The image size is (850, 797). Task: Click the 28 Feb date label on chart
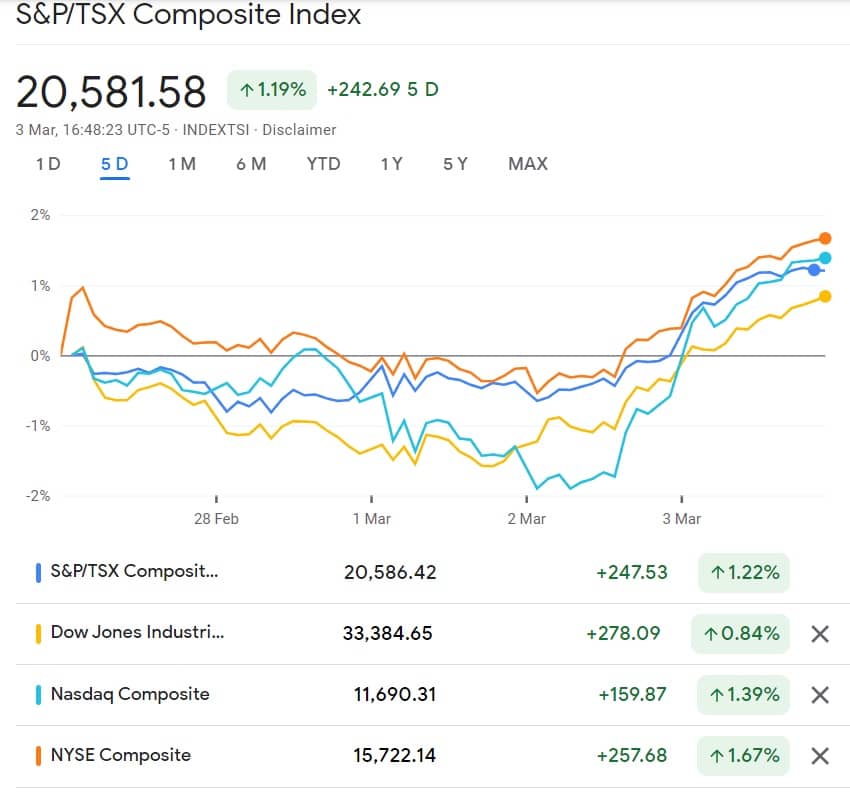pos(216,519)
